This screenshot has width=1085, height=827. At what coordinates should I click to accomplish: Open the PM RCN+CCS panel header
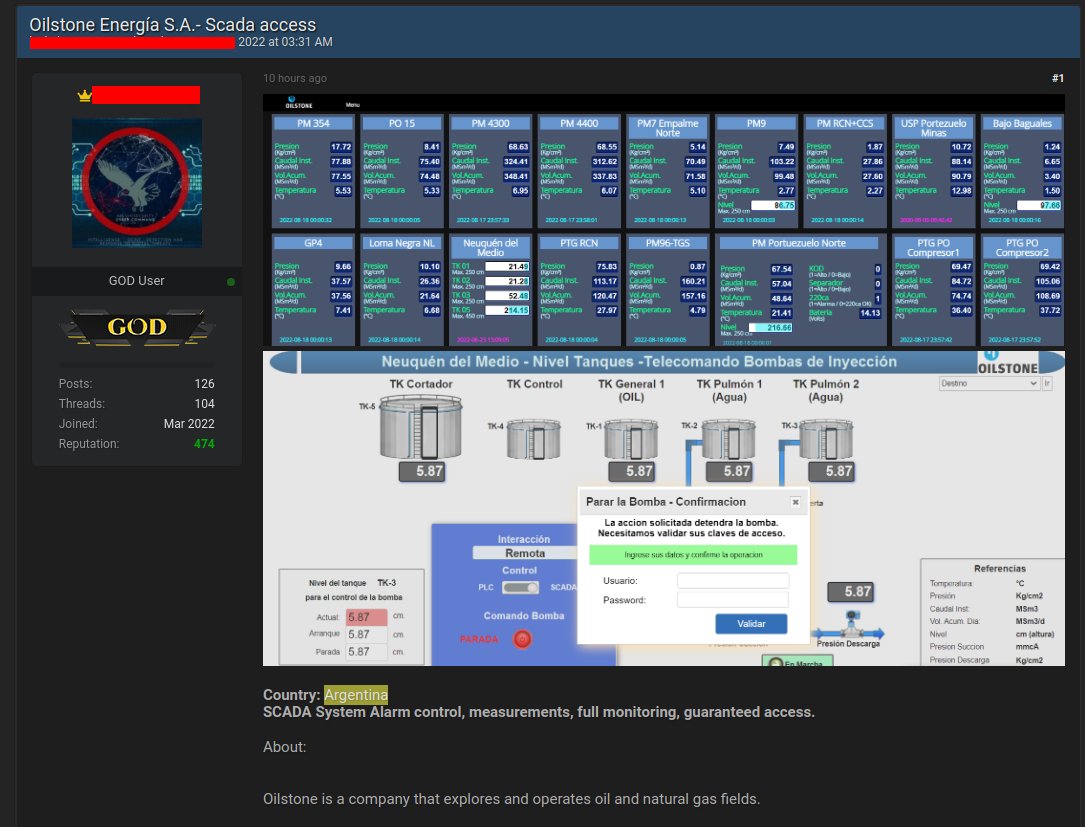[x=844, y=123]
